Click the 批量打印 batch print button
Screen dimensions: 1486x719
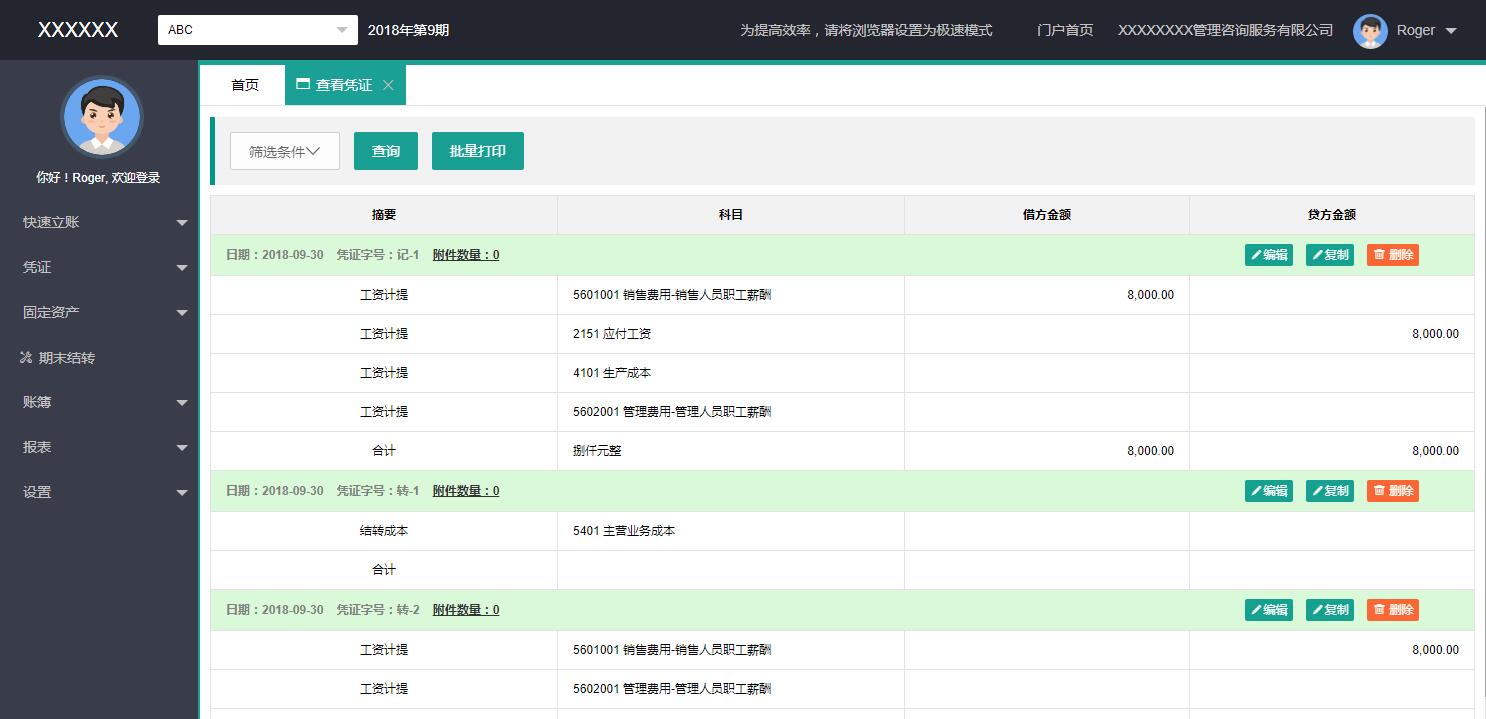coord(477,150)
